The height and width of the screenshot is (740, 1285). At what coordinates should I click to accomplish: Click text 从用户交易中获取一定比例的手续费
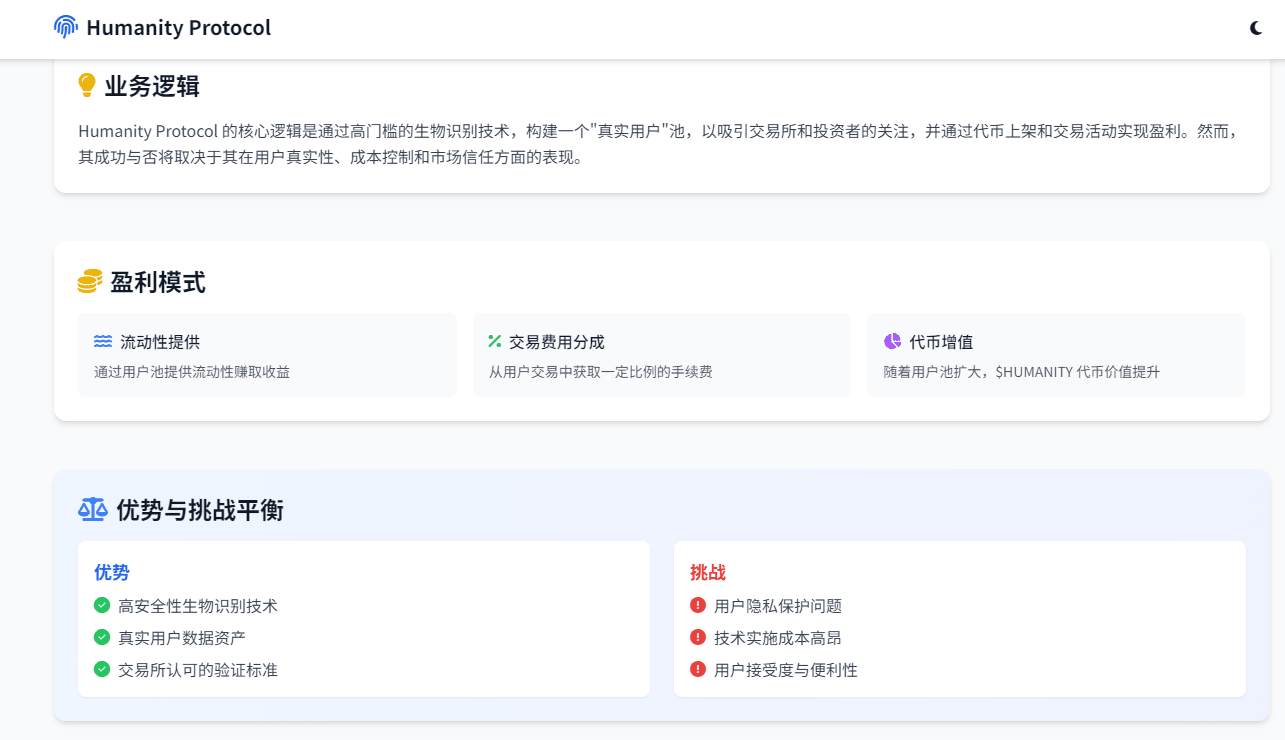click(x=600, y=372)
